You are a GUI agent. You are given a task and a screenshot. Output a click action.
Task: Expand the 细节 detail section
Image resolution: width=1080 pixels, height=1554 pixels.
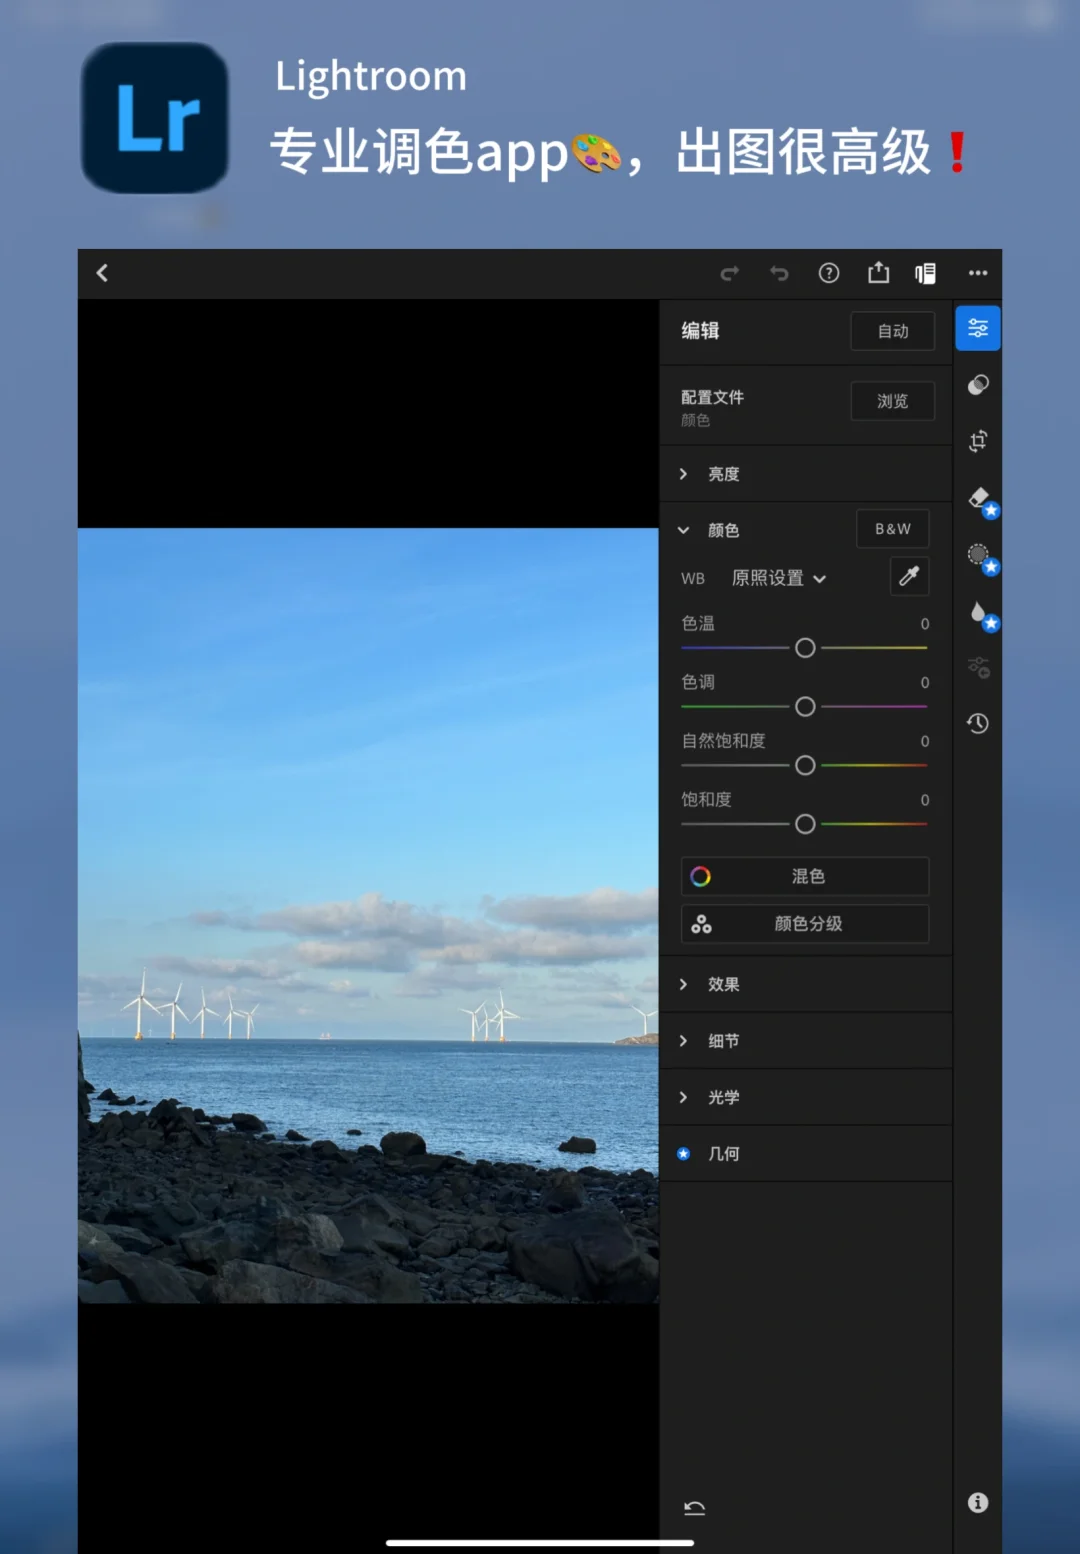tap(806, 1041)
